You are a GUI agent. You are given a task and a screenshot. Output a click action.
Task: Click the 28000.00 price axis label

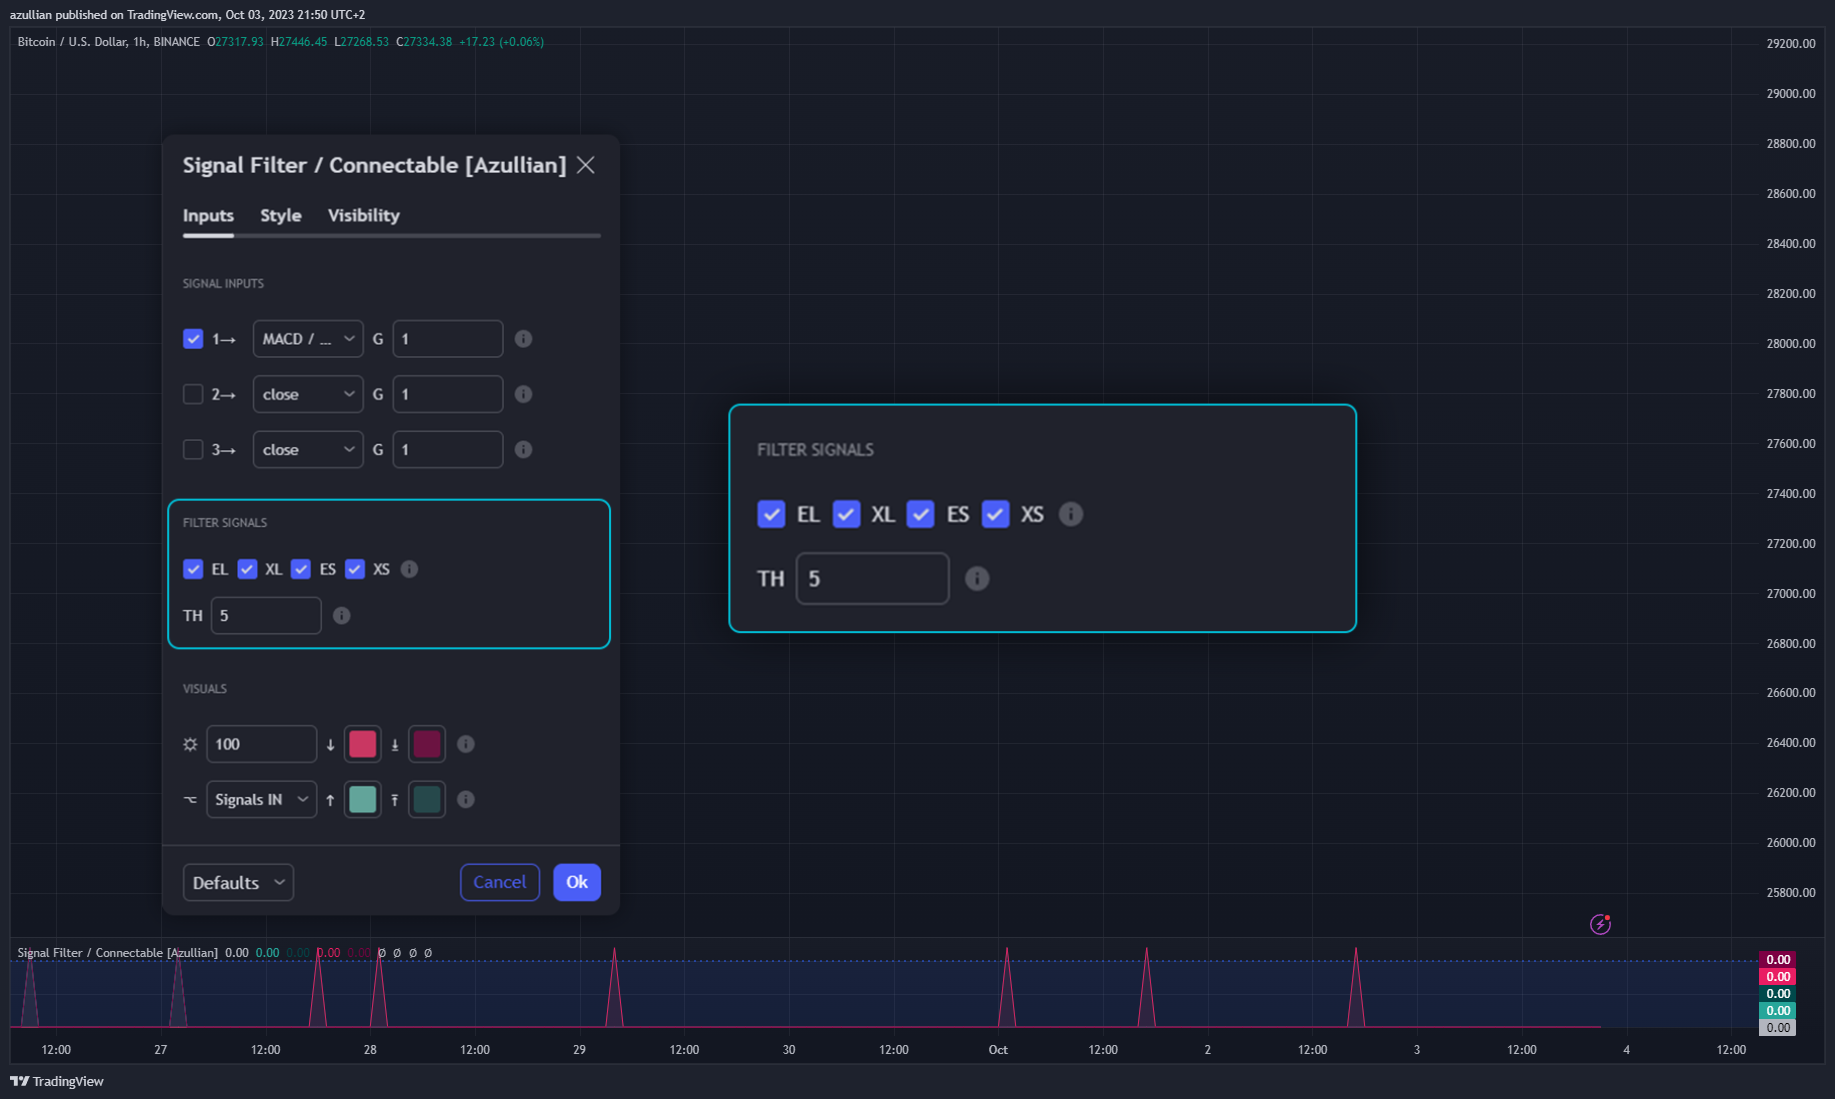point(1790,344)
